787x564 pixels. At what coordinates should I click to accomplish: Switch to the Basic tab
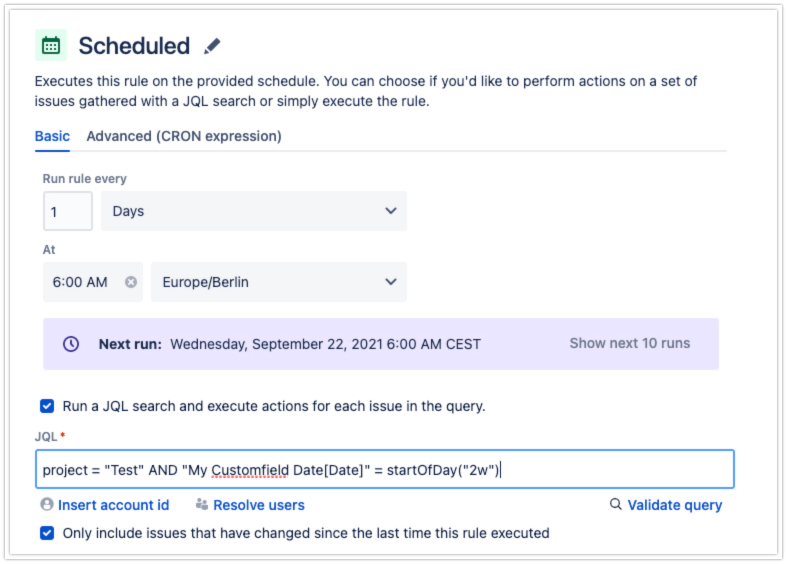click(x=52, y=136)
